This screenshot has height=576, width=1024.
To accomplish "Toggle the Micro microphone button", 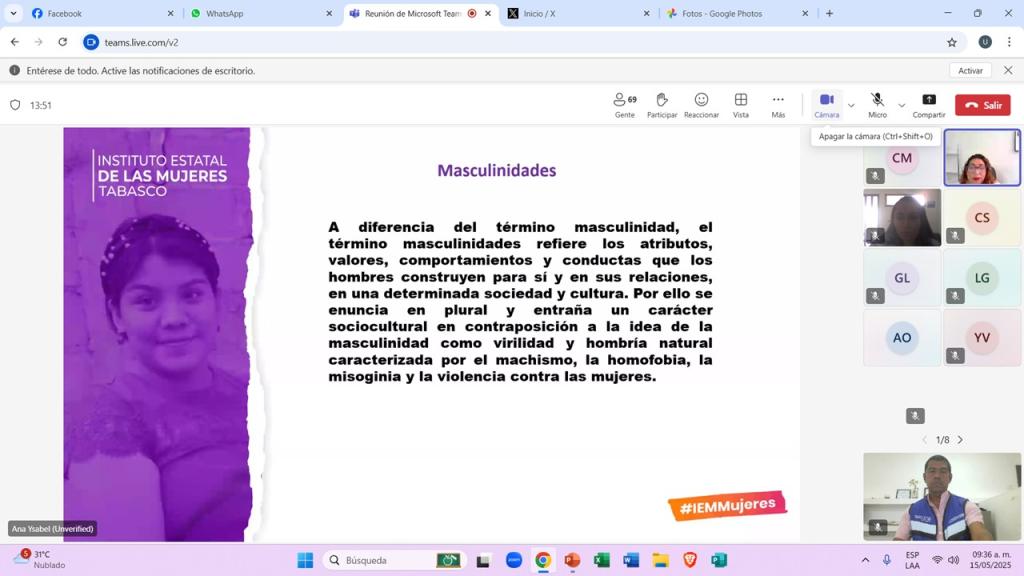I will 877,103.
